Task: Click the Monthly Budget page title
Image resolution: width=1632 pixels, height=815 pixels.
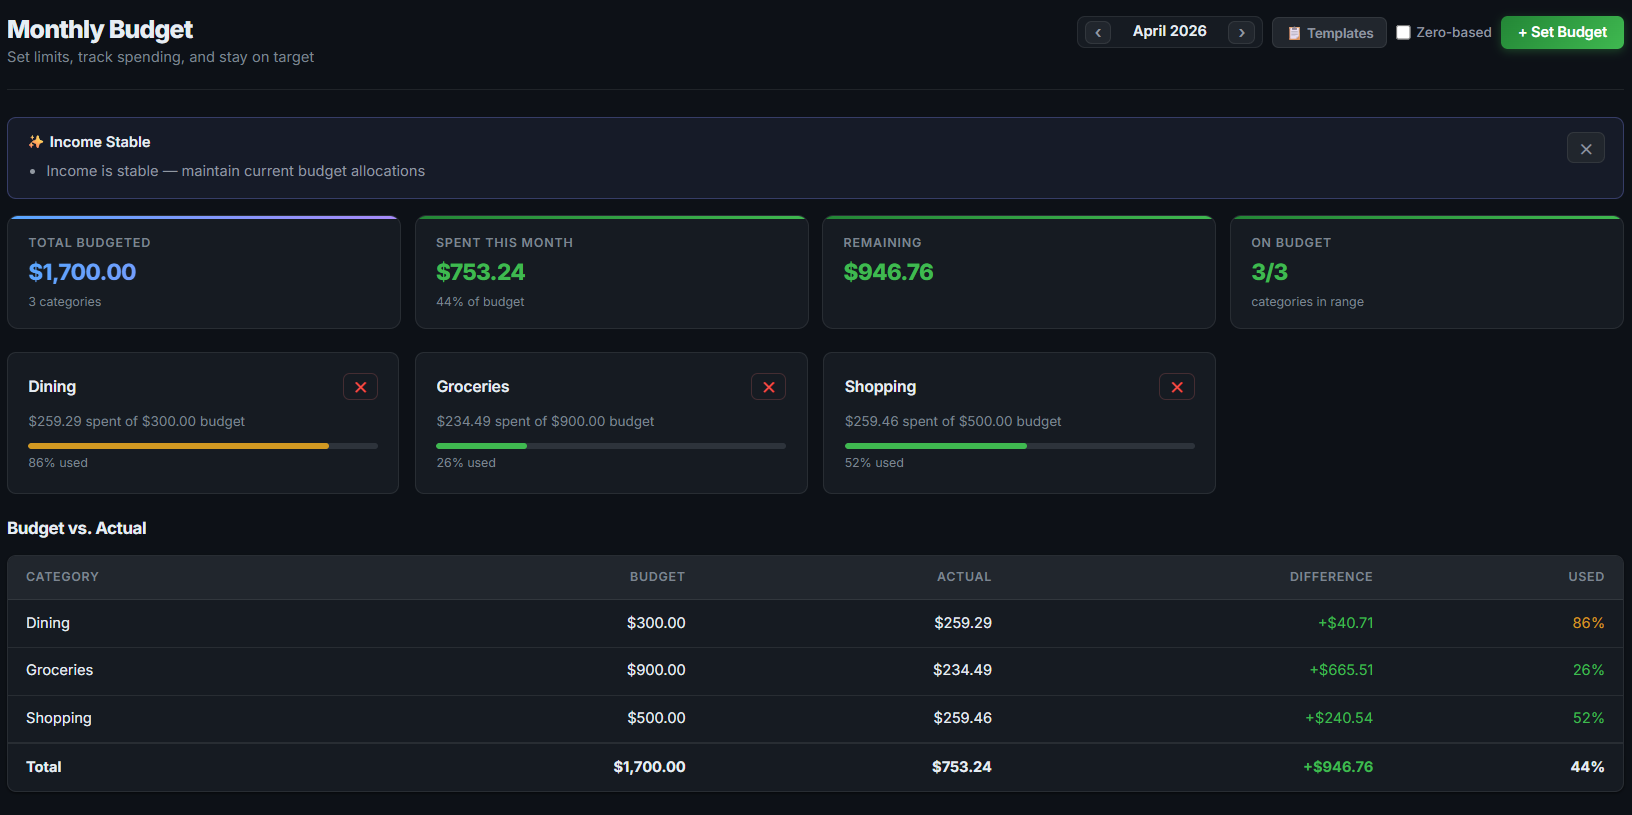Action: pos(100,30)
